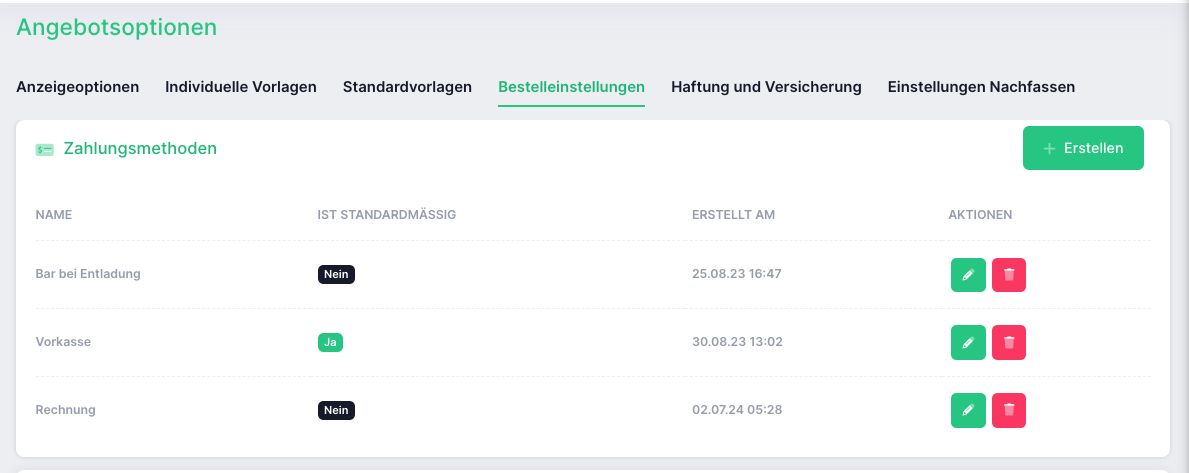Delete the Rechnung payment method
This screenshot has height=473, width=1189.
coord(1009,410)
